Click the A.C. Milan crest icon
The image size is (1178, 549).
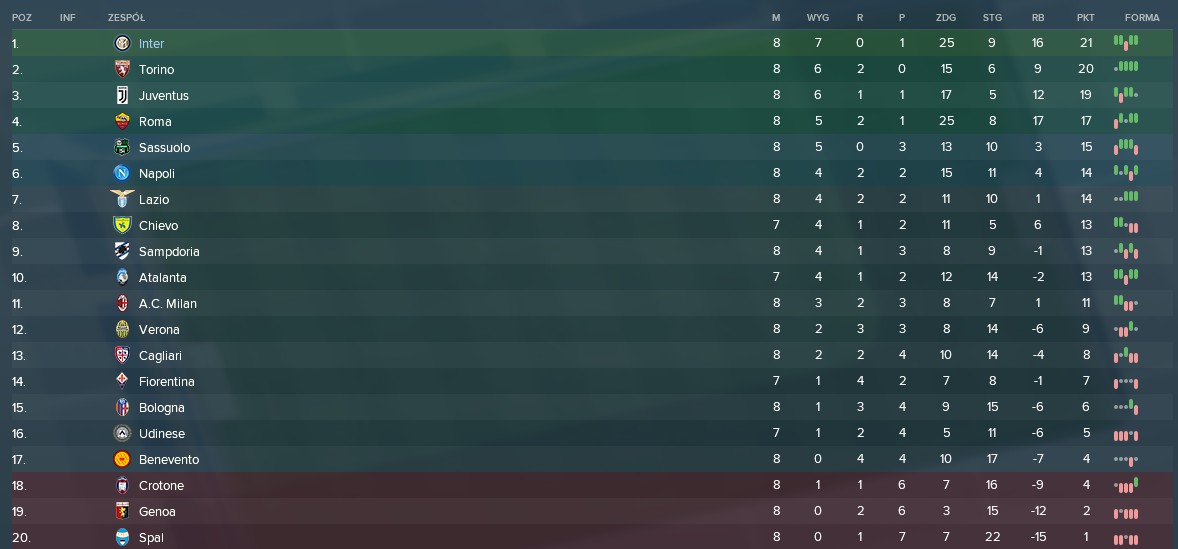click(122, 304)
